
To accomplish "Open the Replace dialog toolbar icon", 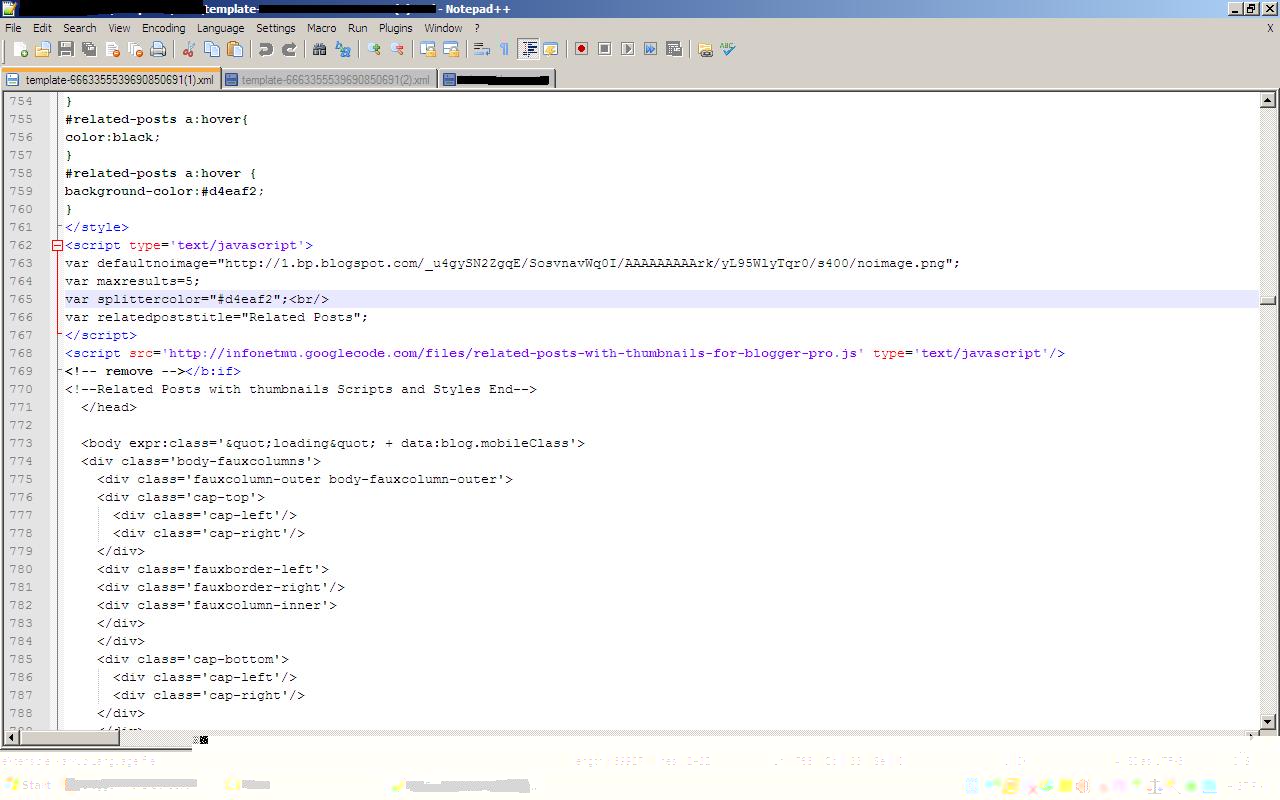I will point(343,49).
